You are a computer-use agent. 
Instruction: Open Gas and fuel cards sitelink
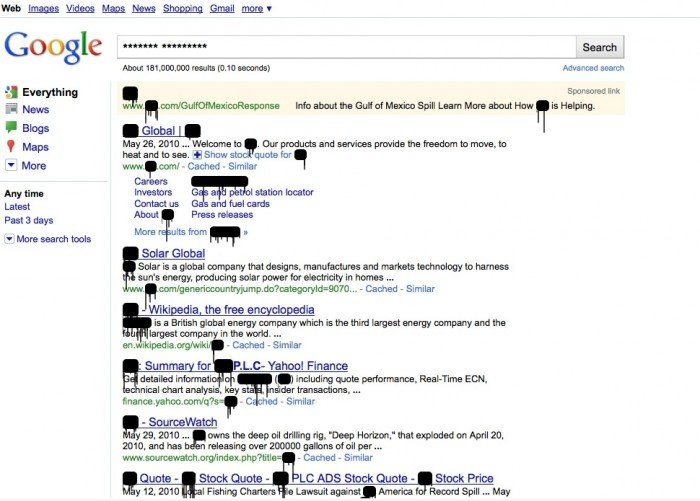[230, 204]
